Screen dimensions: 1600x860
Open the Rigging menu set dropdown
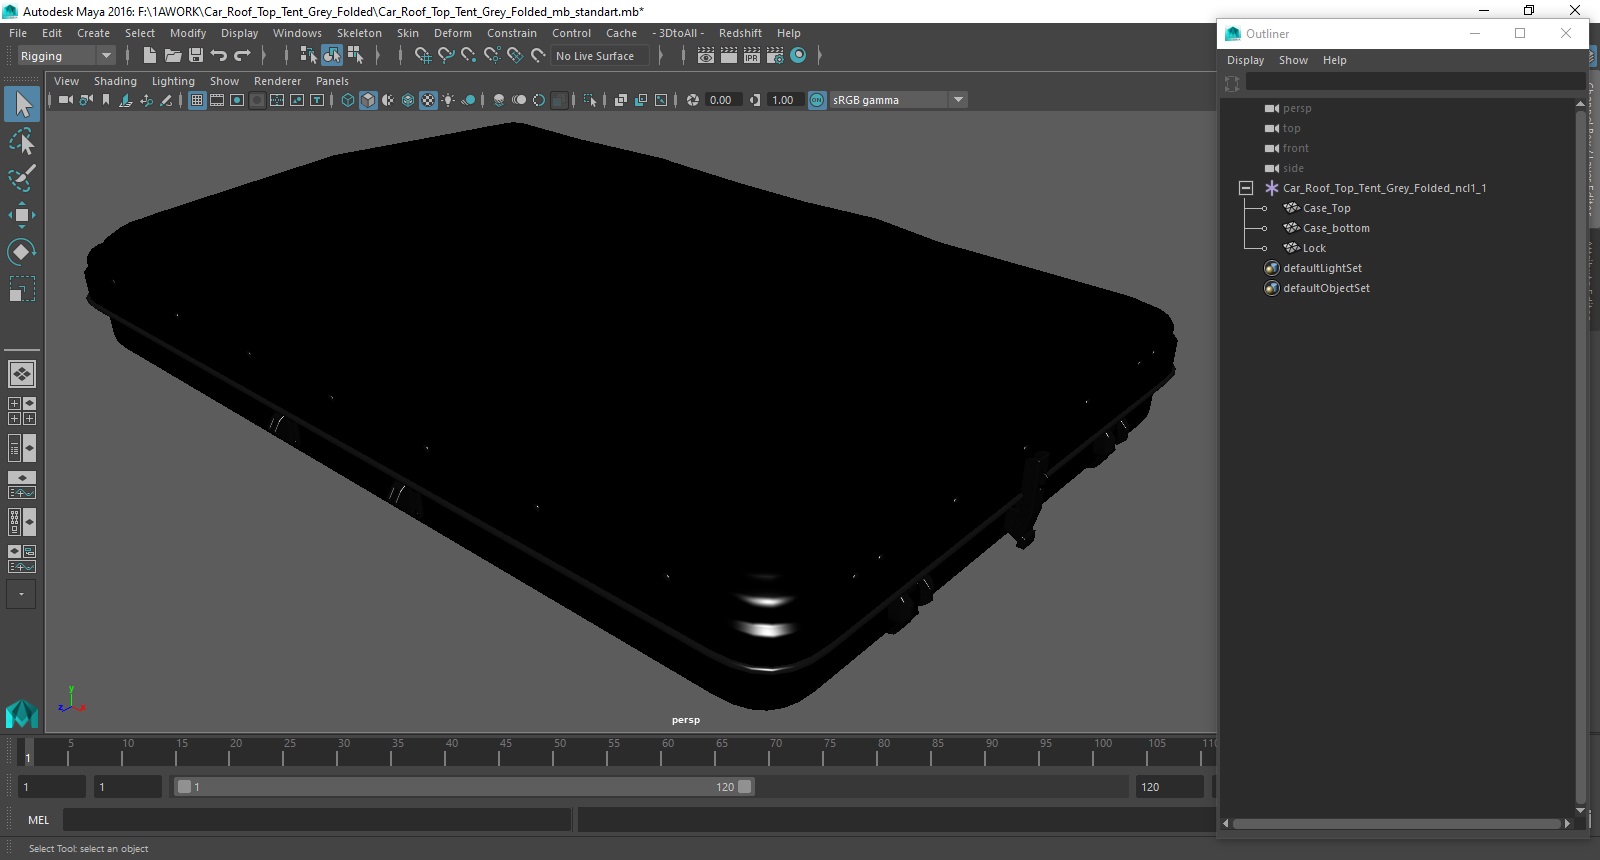pos(66,56)
